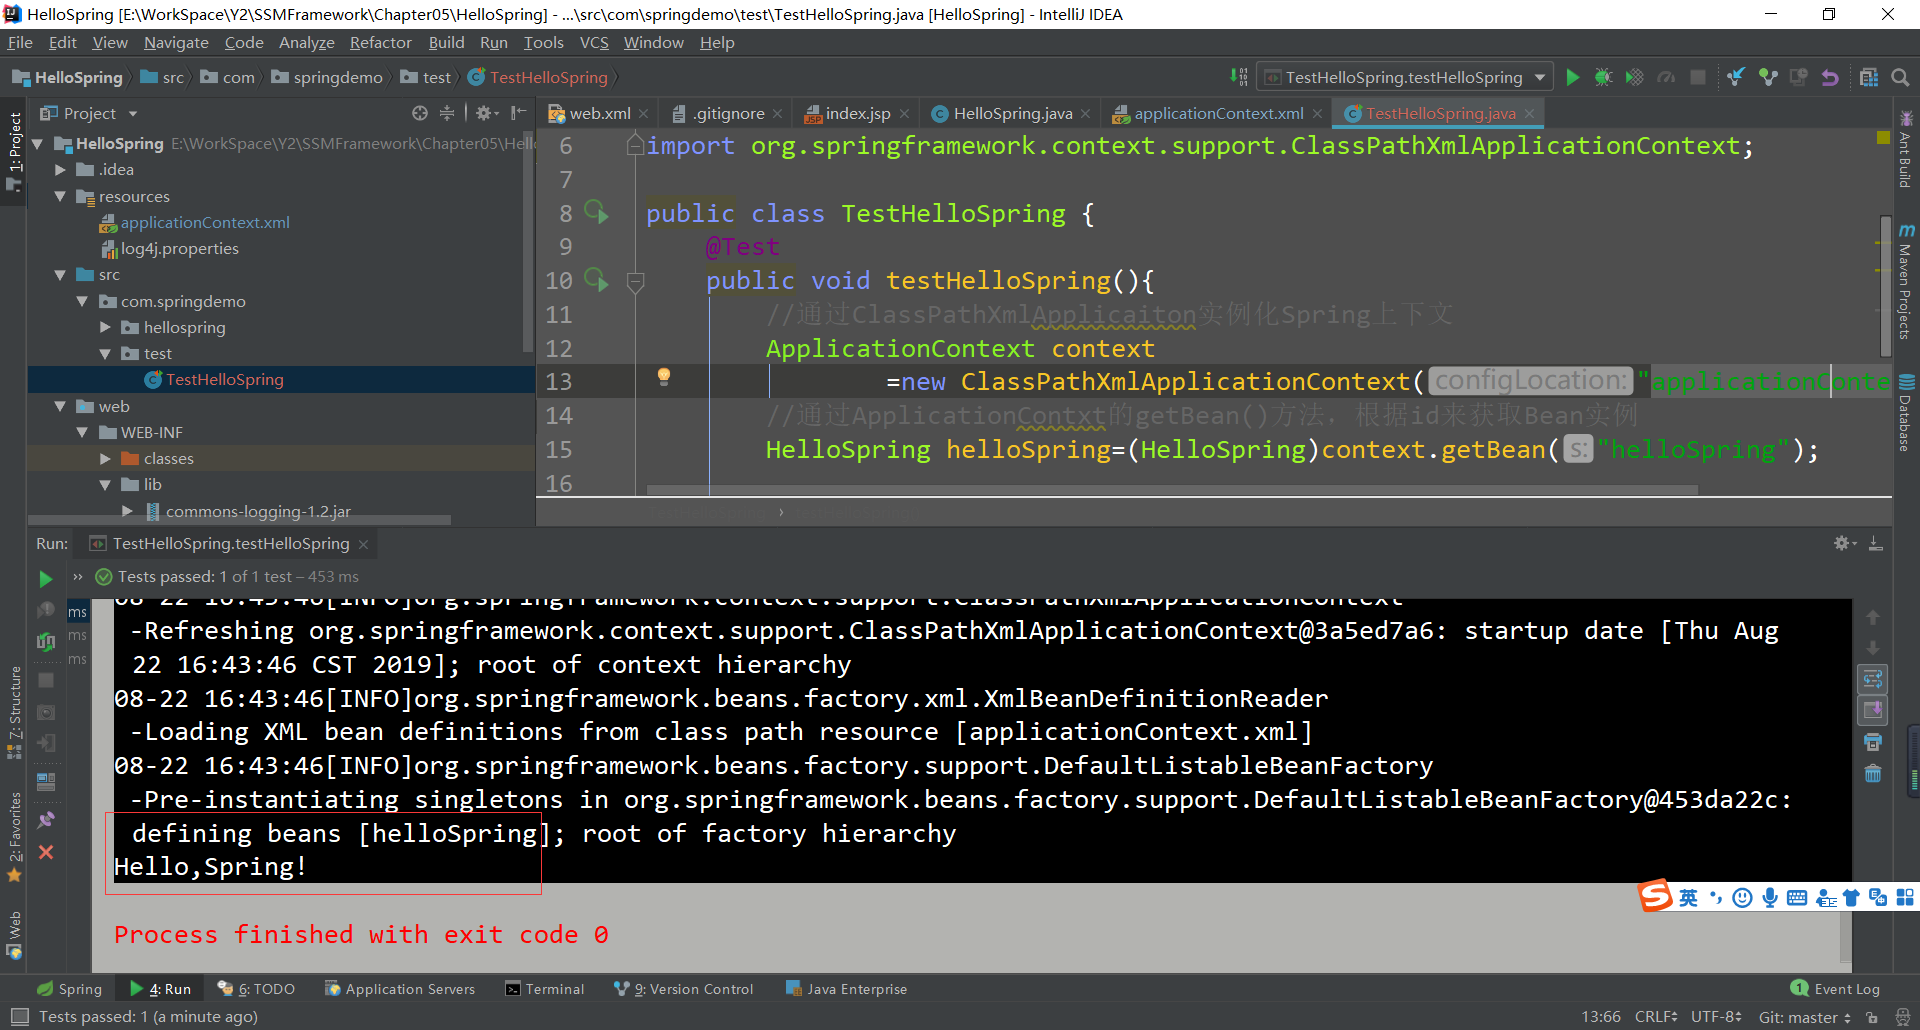
Task: Click Sogou microphone voice input icon
Action: 1770,898
